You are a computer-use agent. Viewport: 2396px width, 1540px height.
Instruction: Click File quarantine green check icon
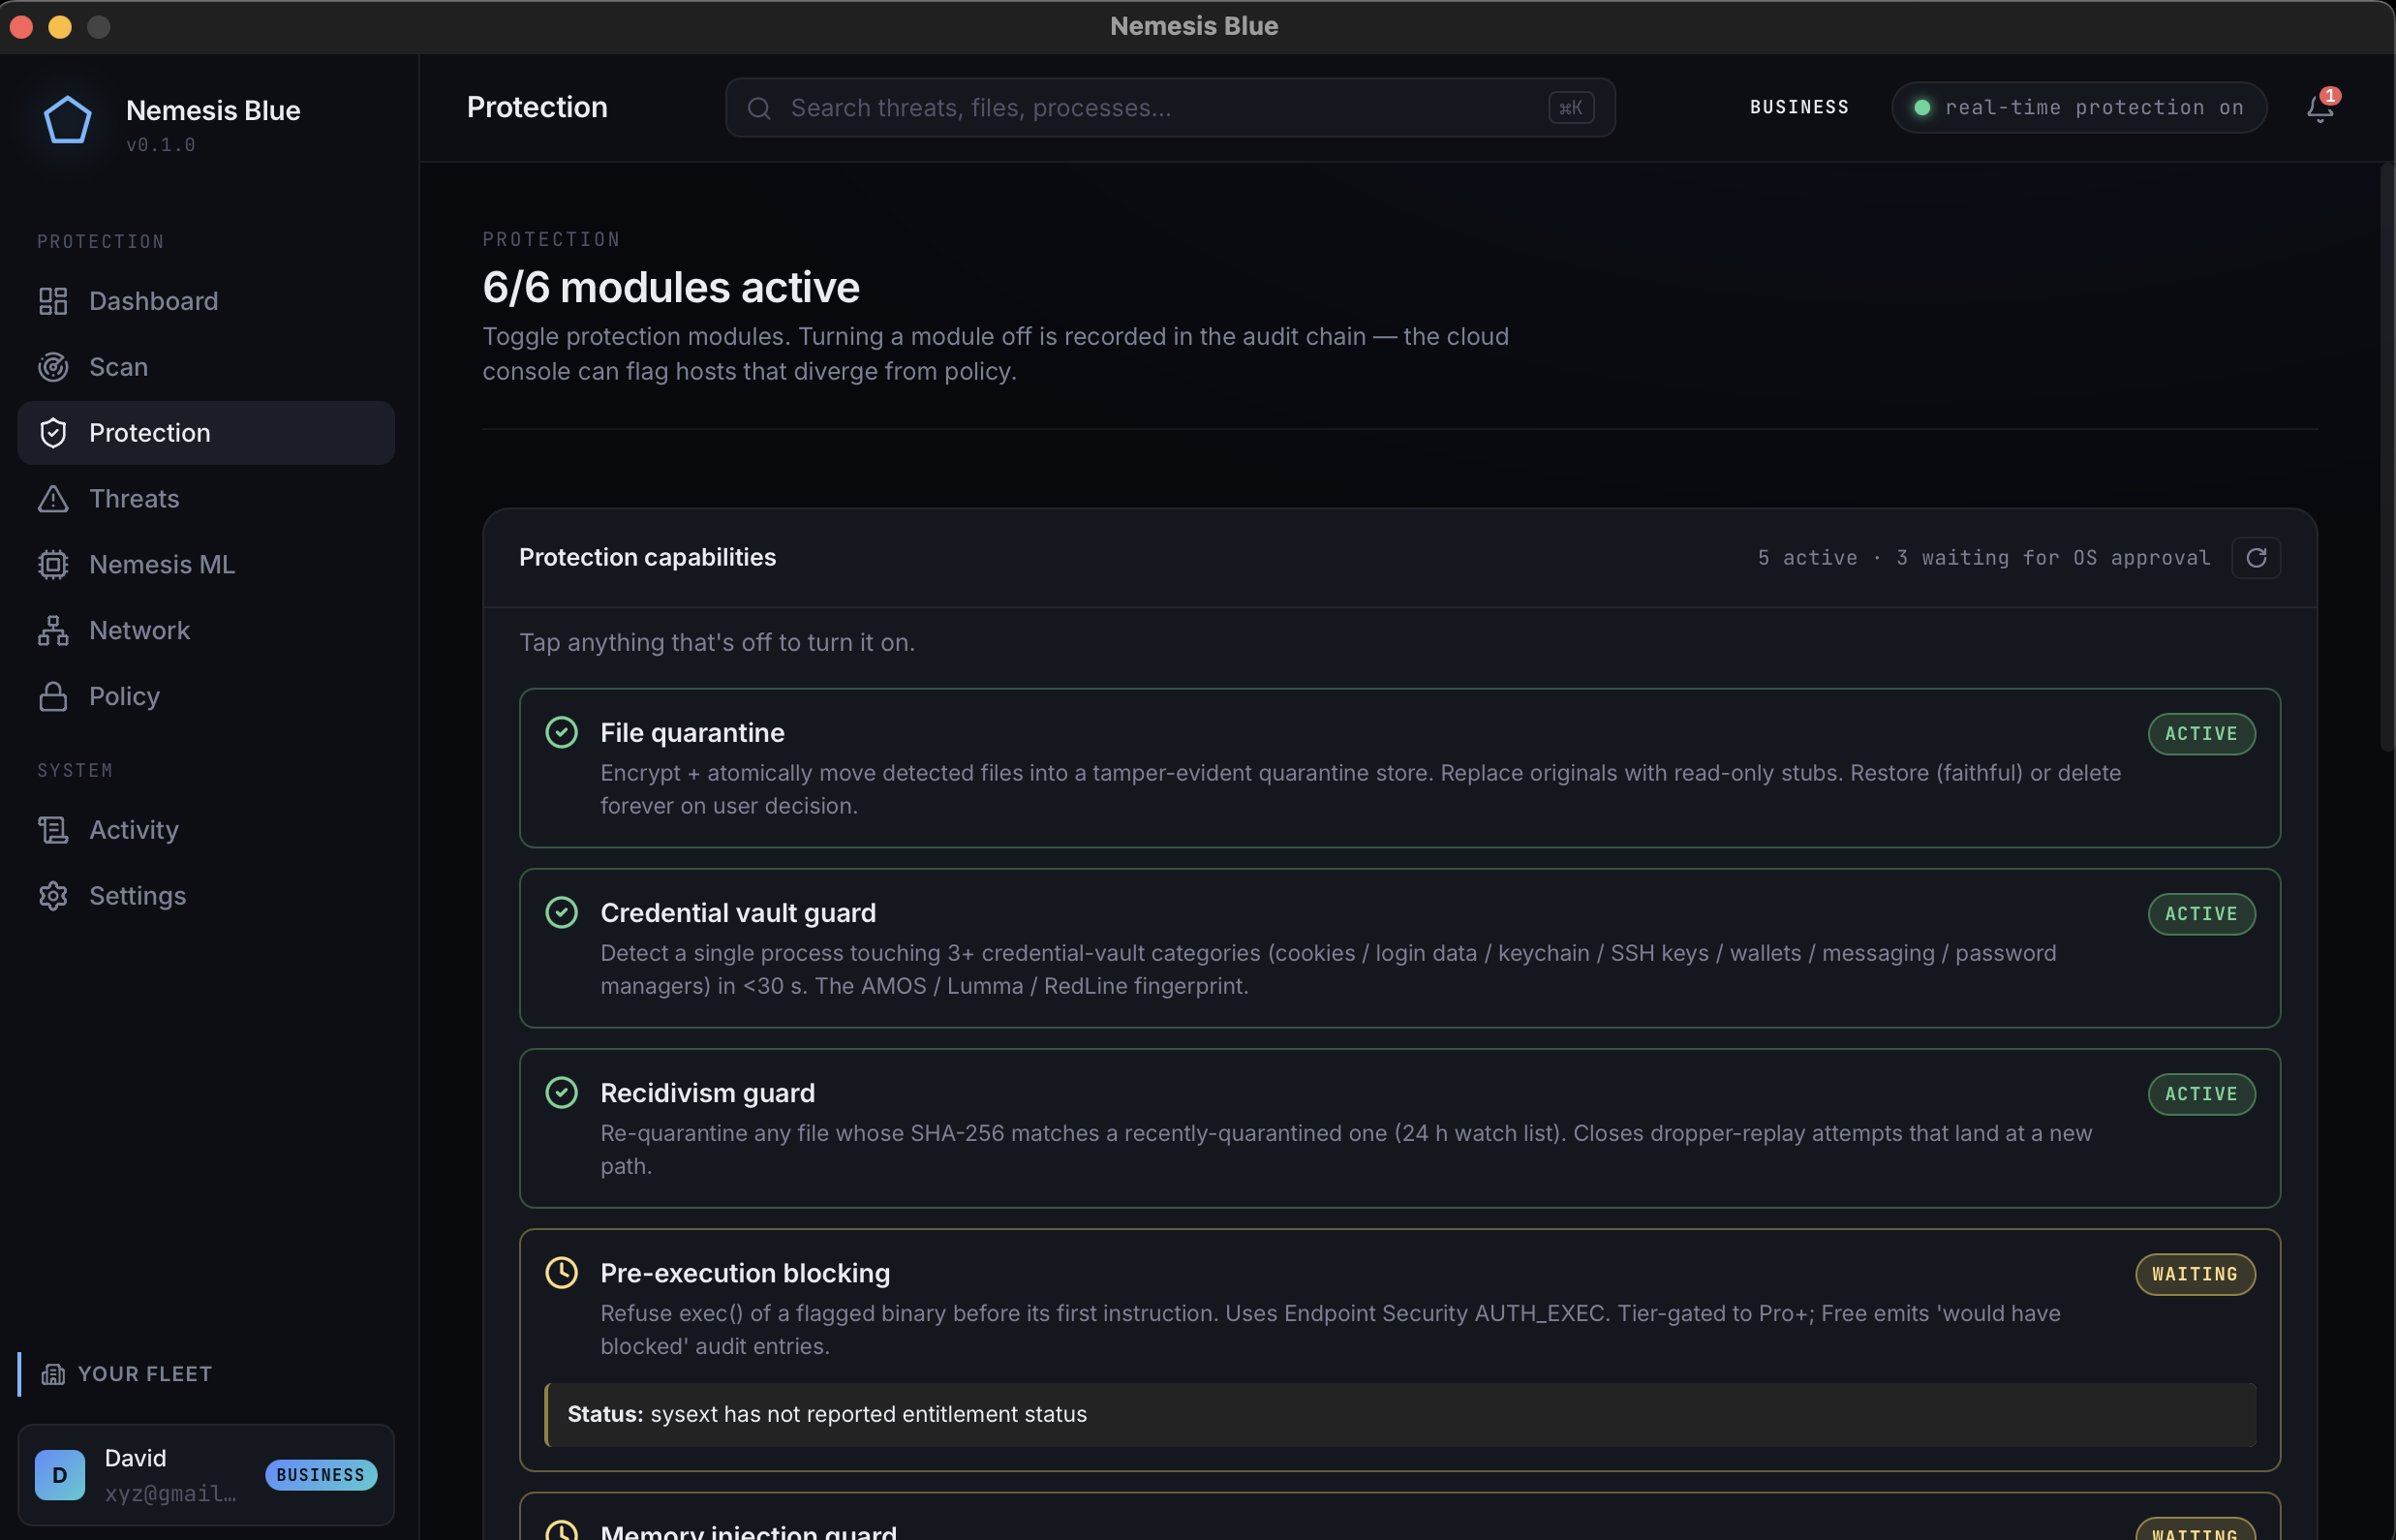562,732
